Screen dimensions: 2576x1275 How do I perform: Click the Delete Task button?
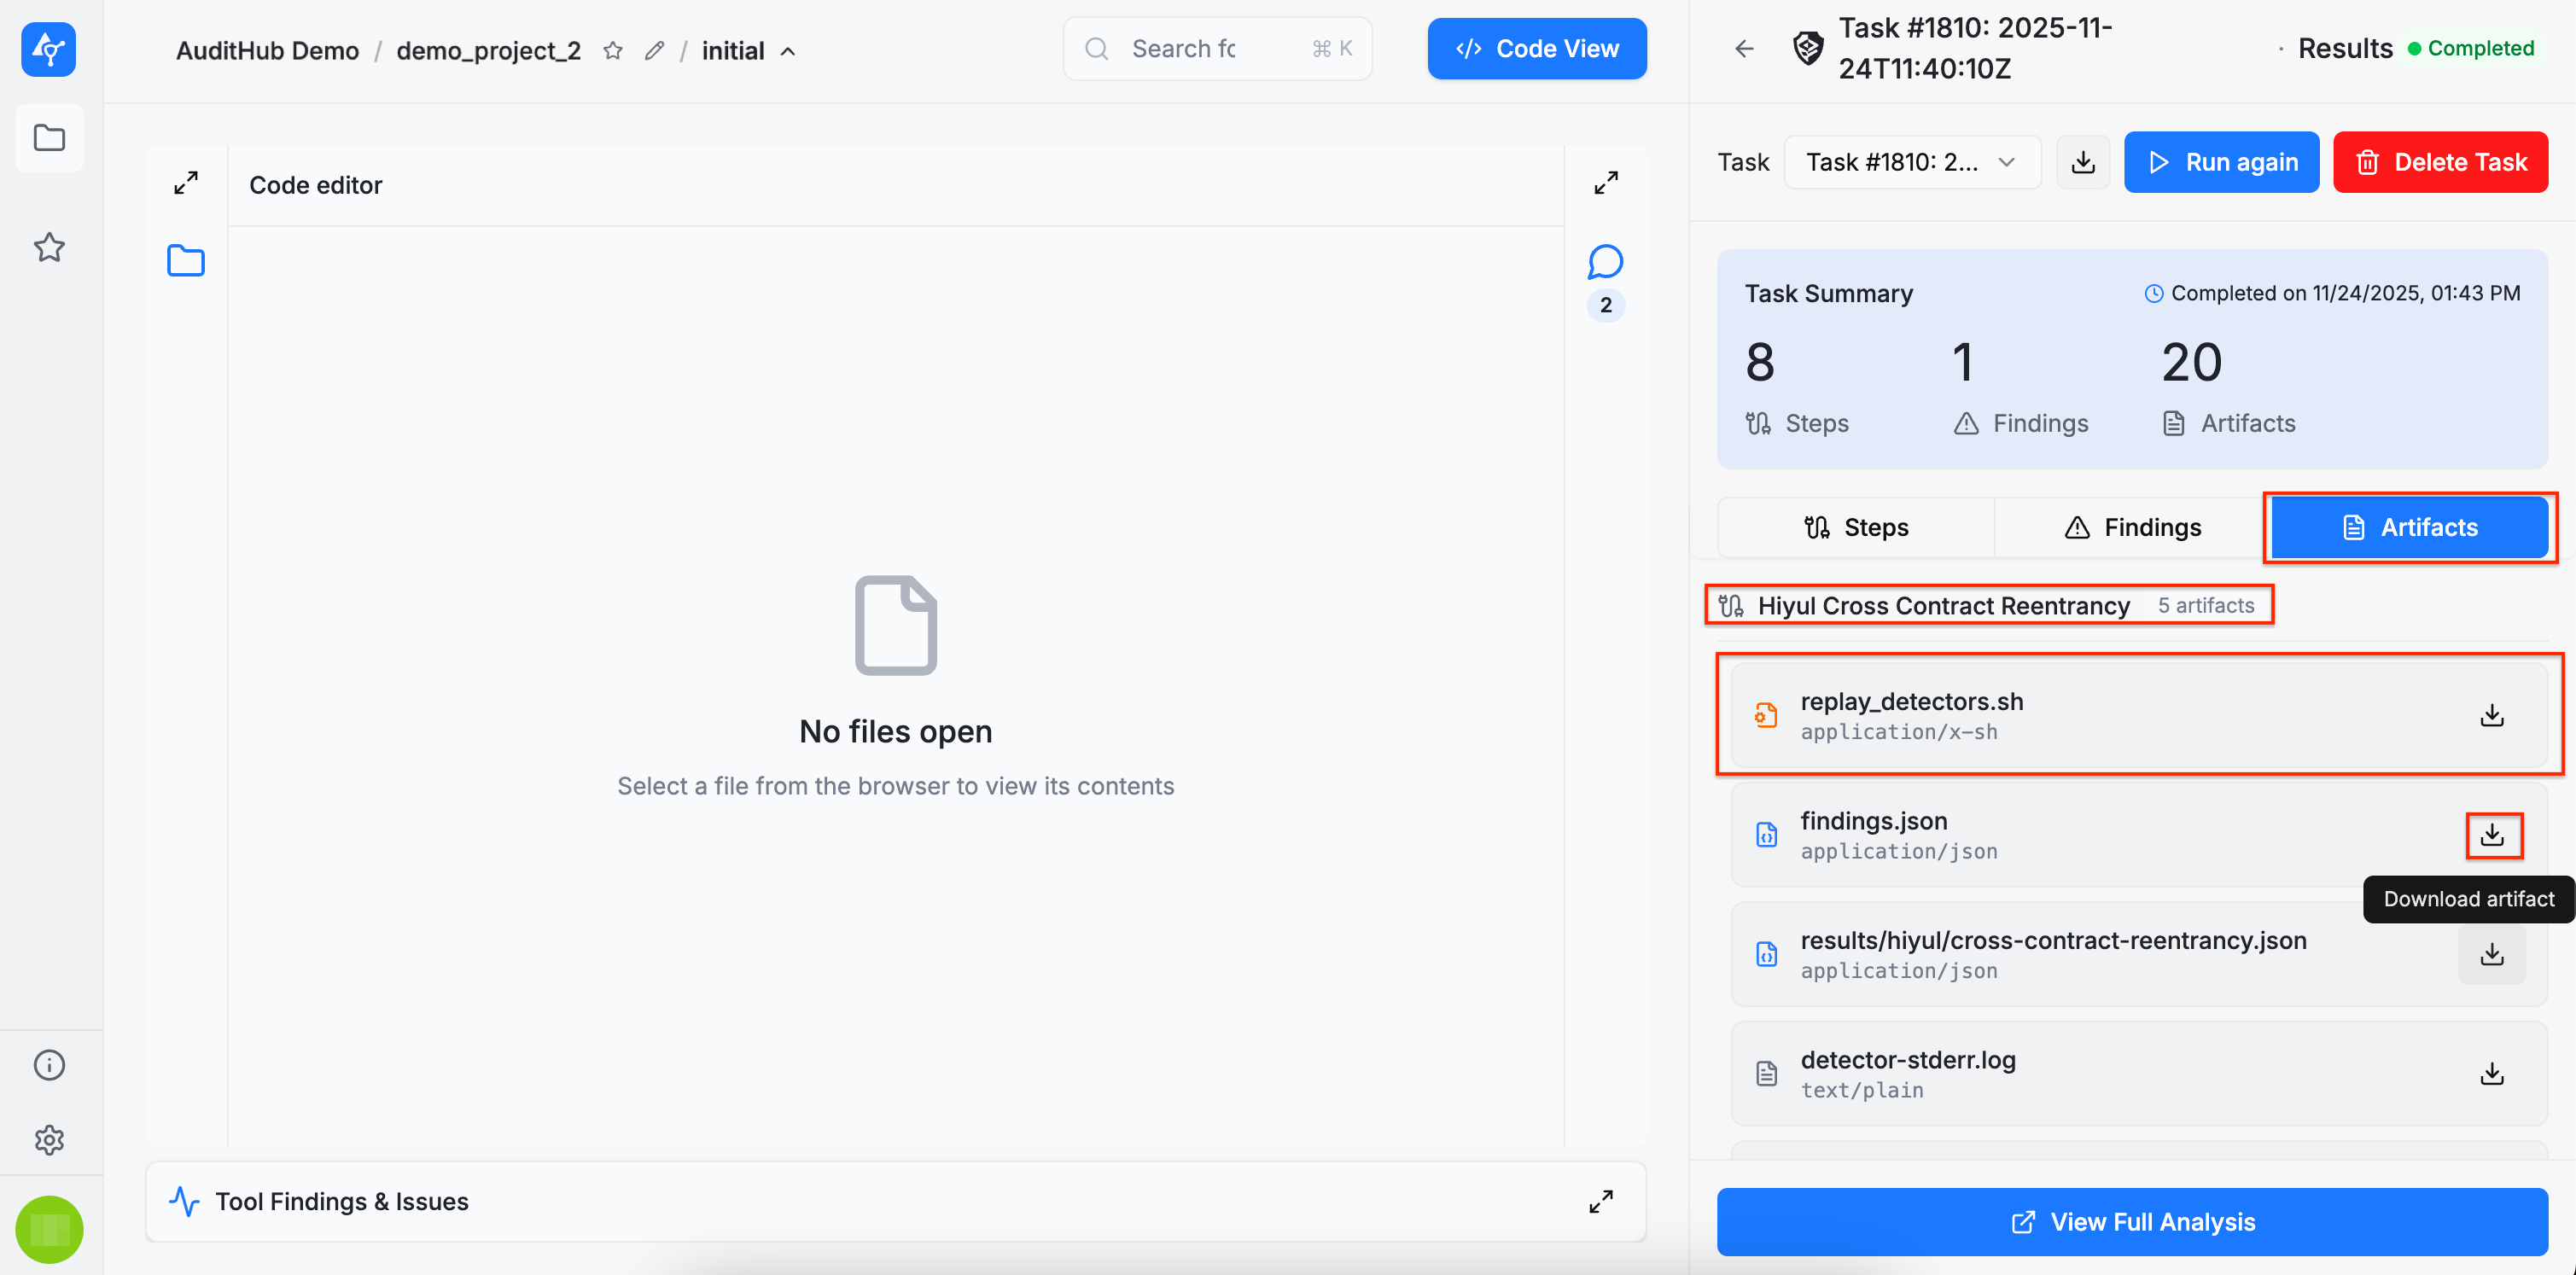2440,162
